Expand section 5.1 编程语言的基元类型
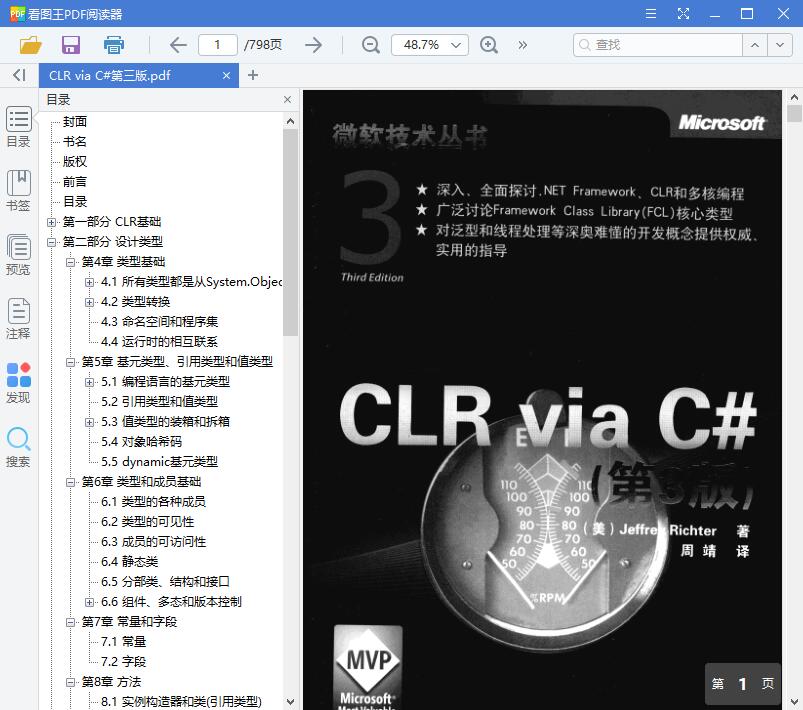Screen dimensions: 803x710 pyautogui.click(x=90, y=382)
